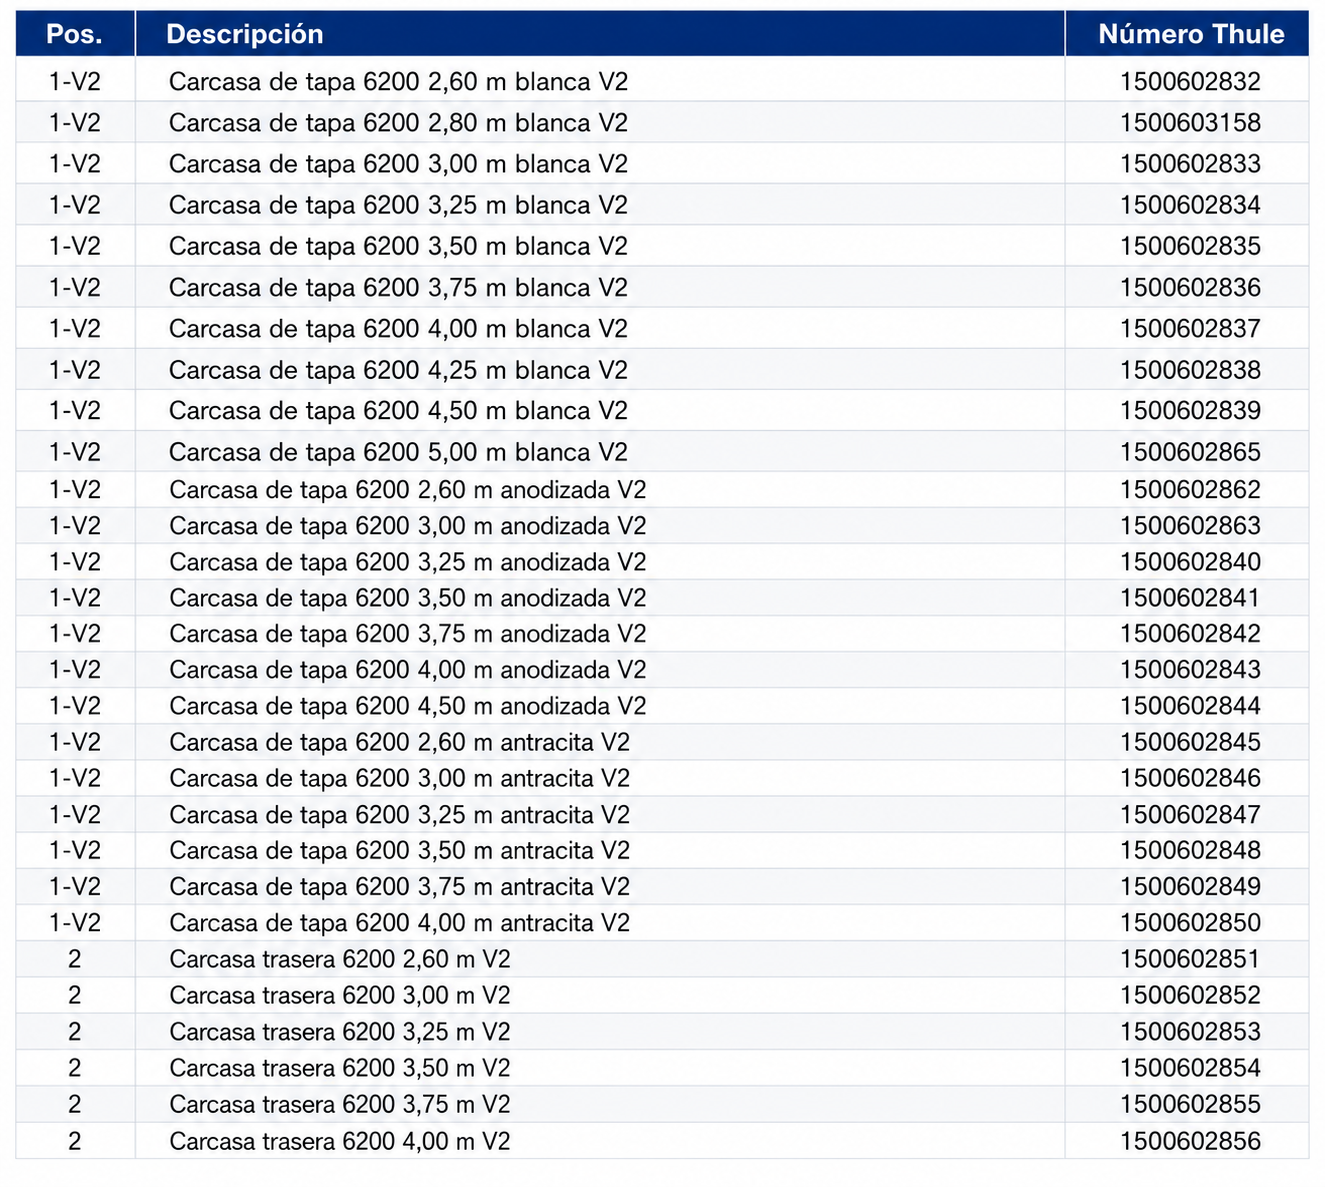
Task: Select part number 1500602840
Action: (1190, 562)
